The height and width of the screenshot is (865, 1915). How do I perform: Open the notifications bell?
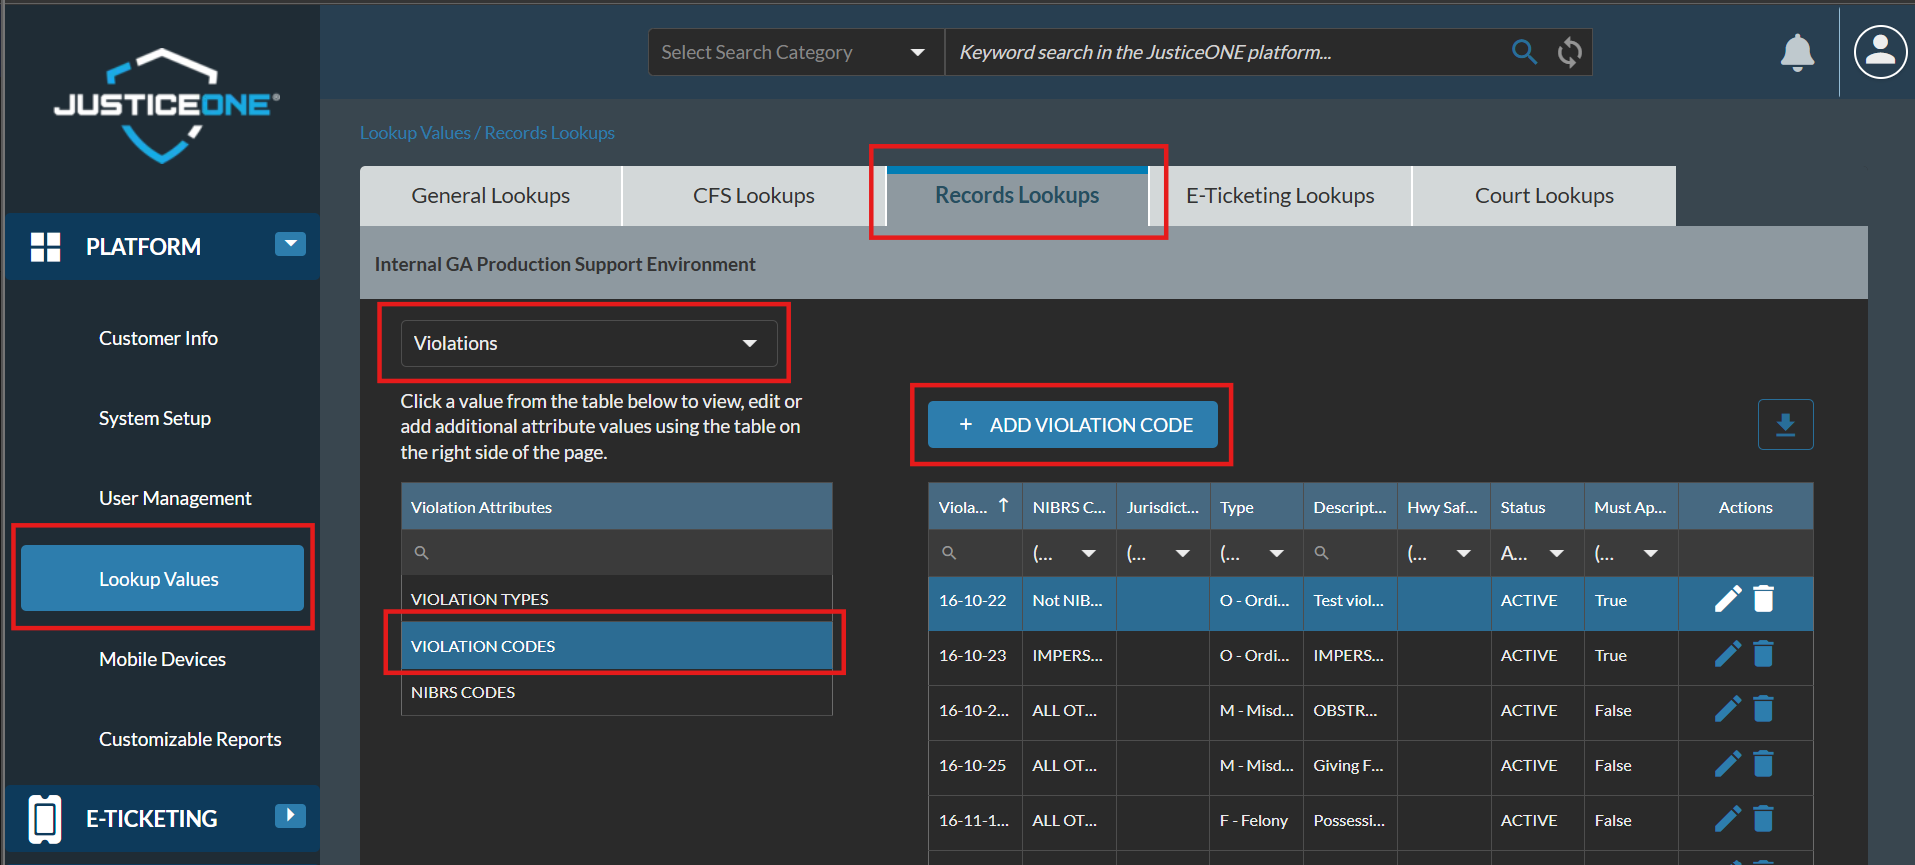coord(1797,52)
